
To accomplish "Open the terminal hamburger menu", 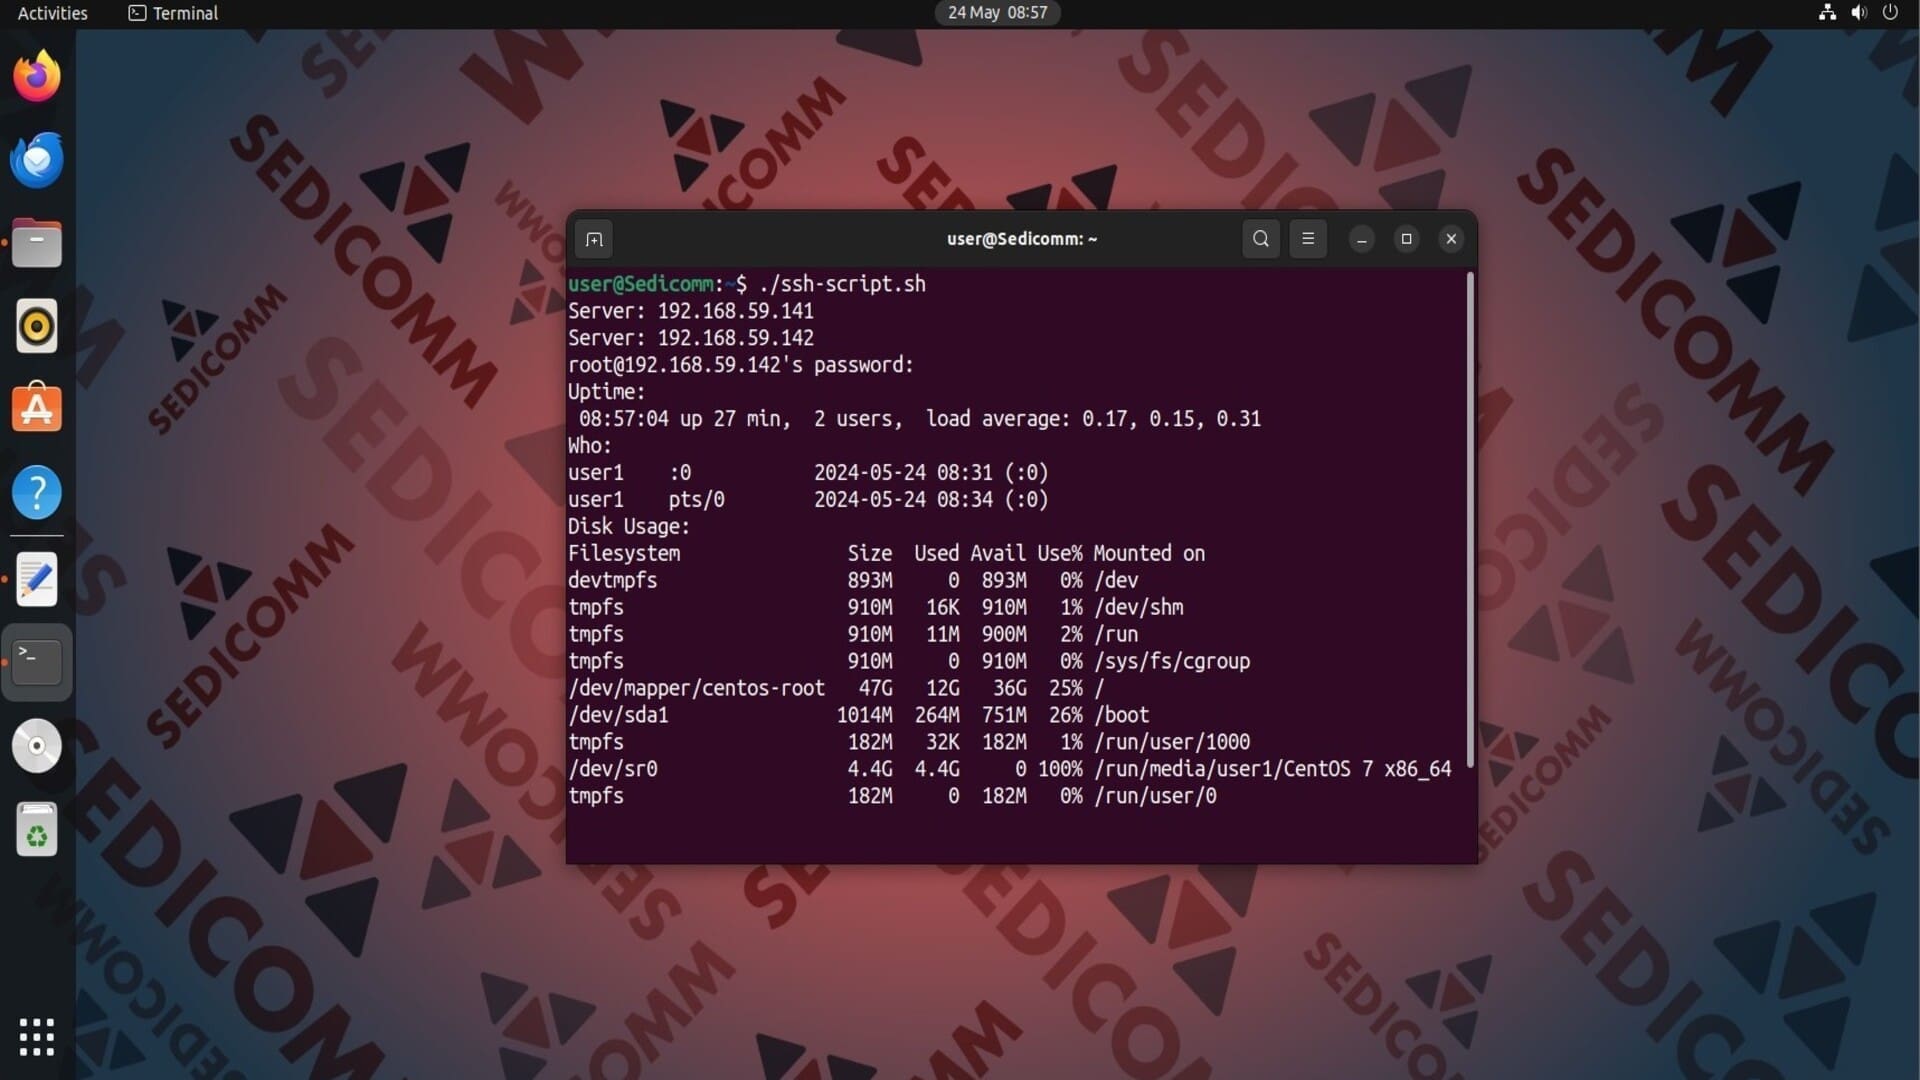I will pyautogui.click(x=1307, y=239).
